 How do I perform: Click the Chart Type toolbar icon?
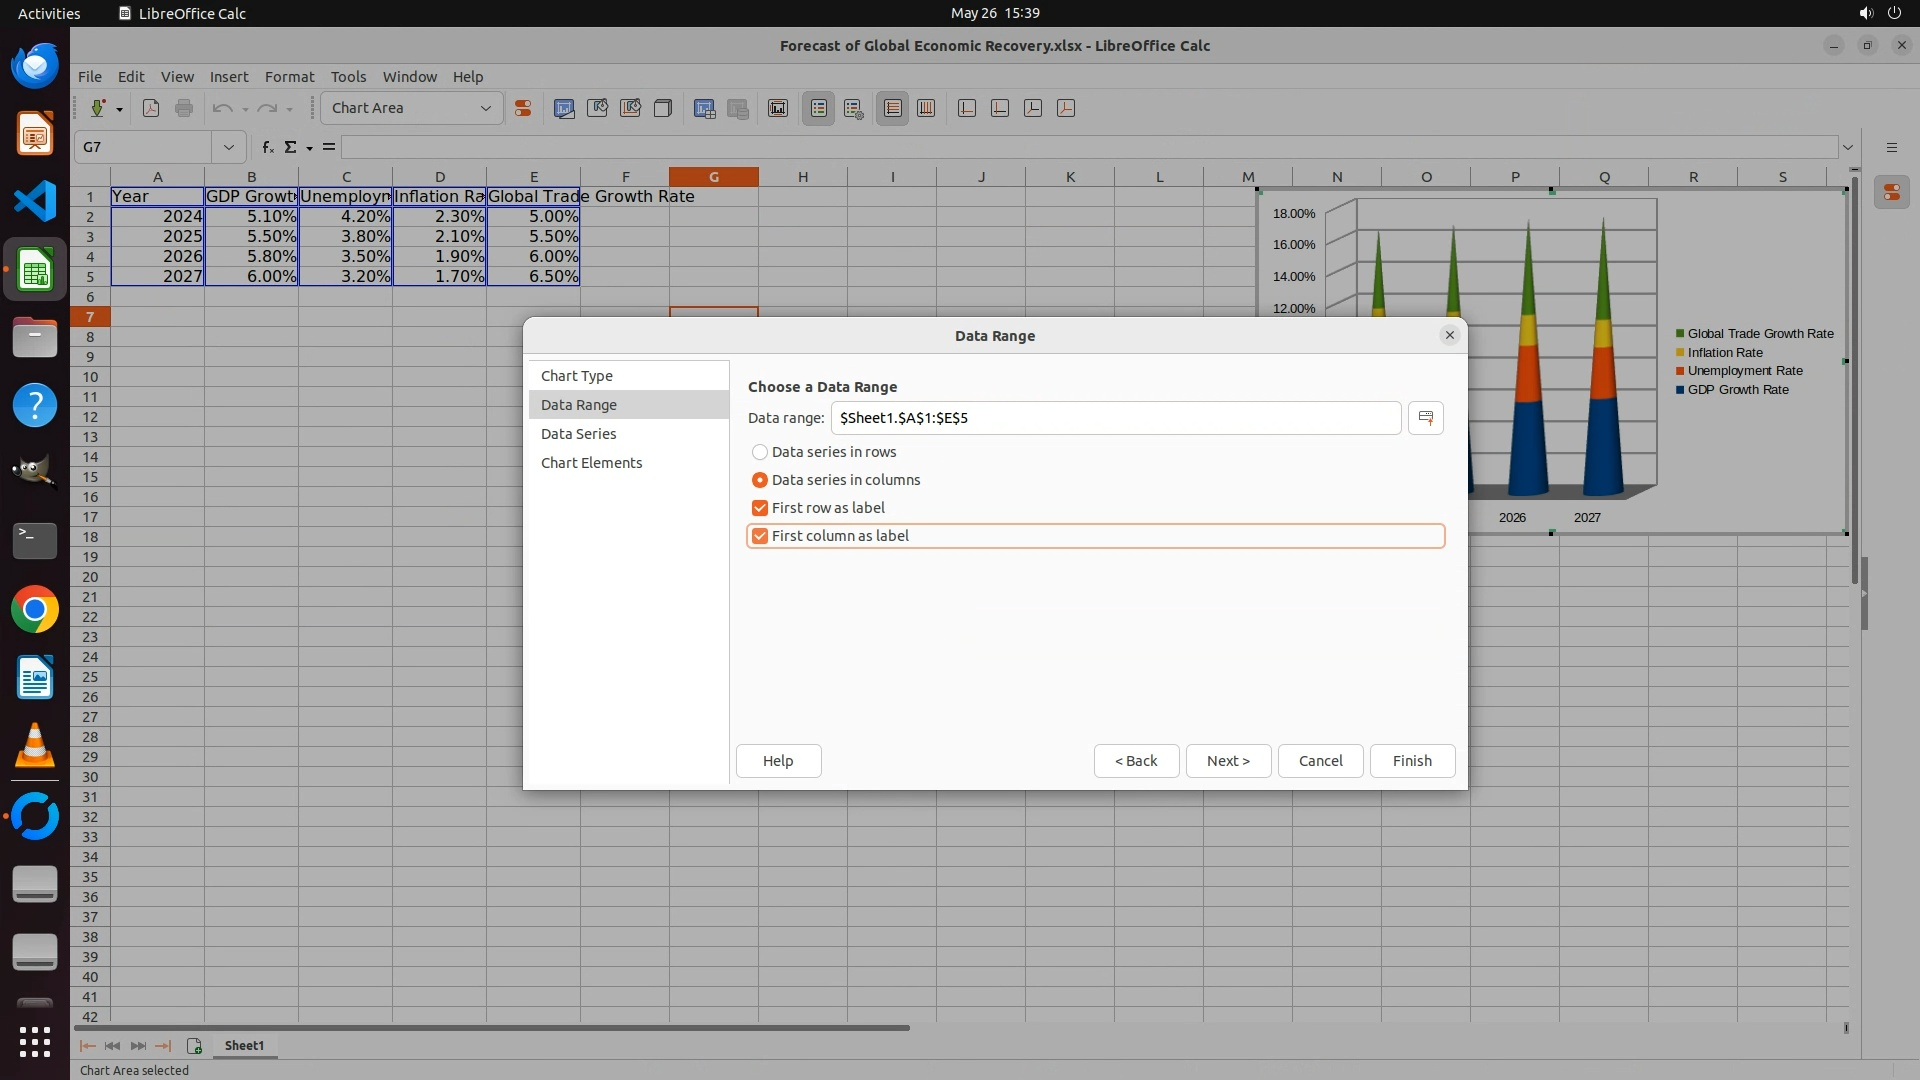[x=564, y=108]
